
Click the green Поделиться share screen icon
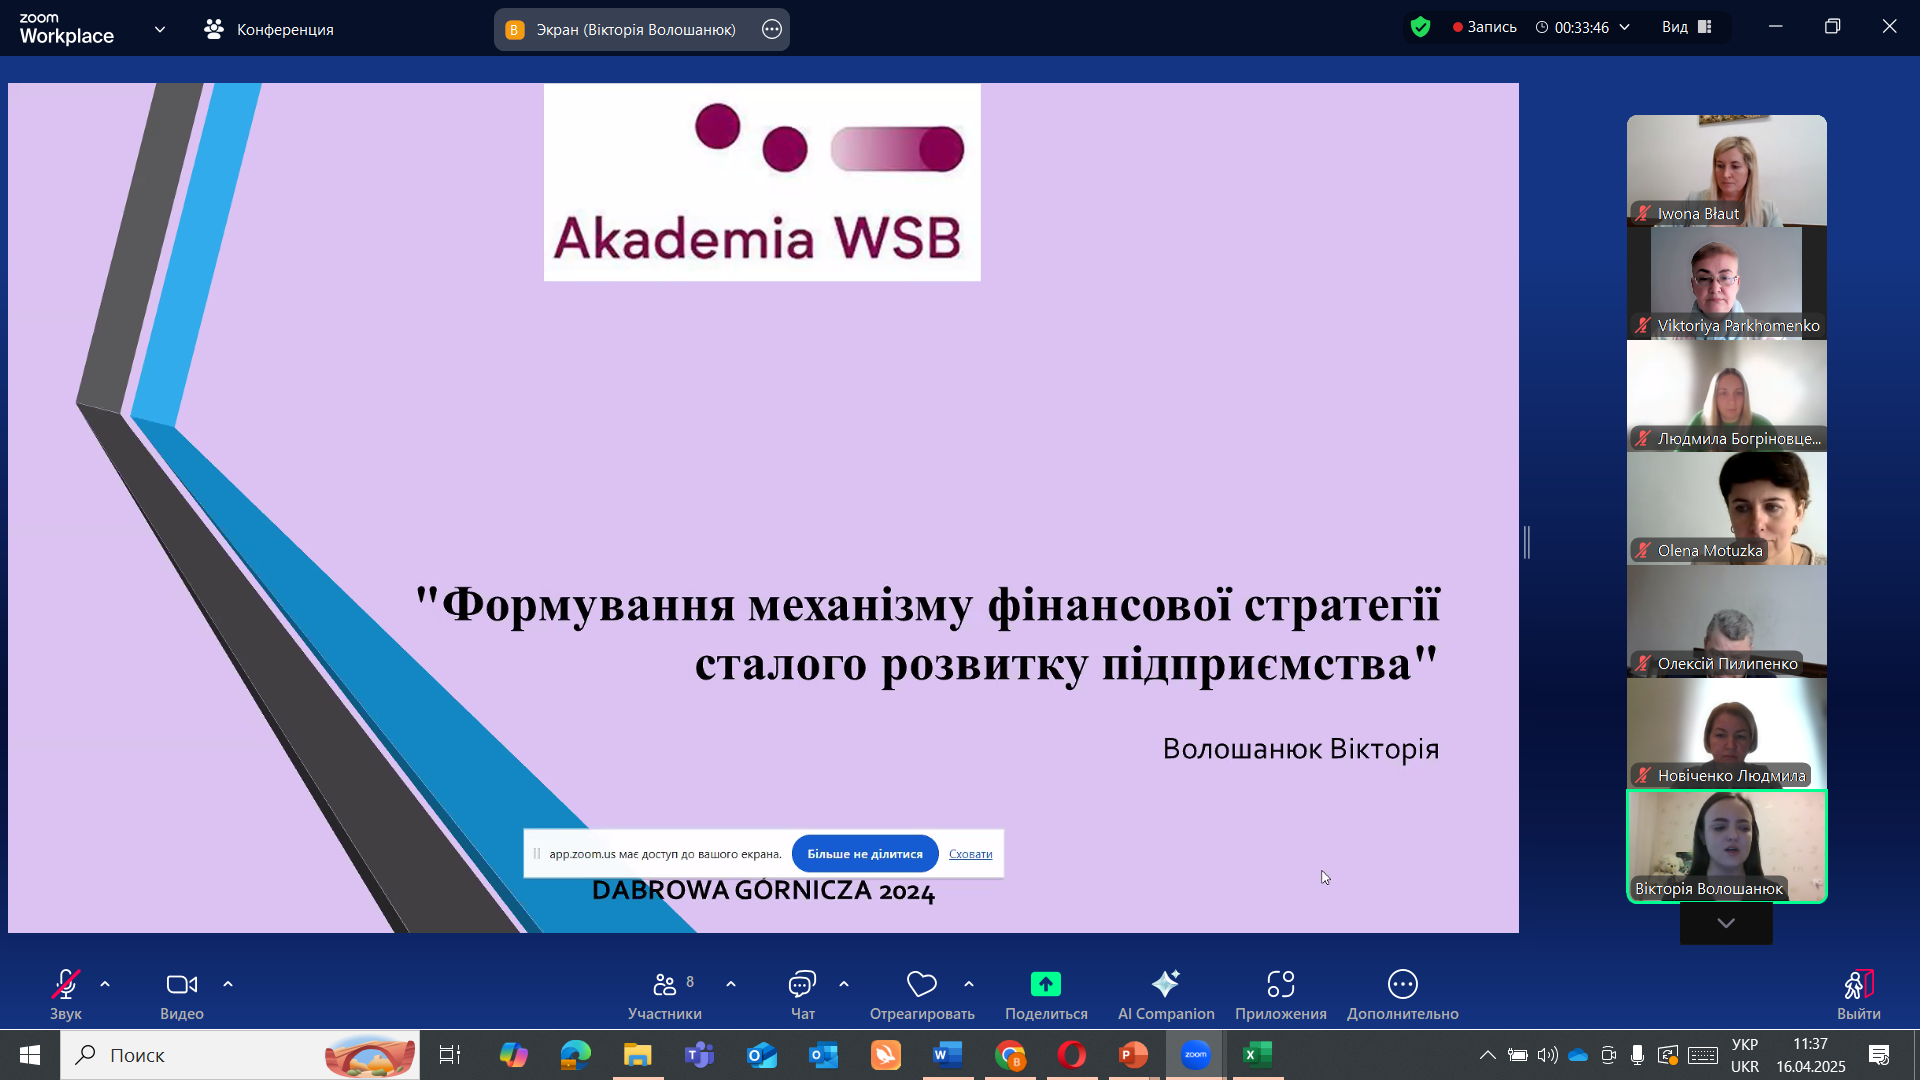[1046, 985]
